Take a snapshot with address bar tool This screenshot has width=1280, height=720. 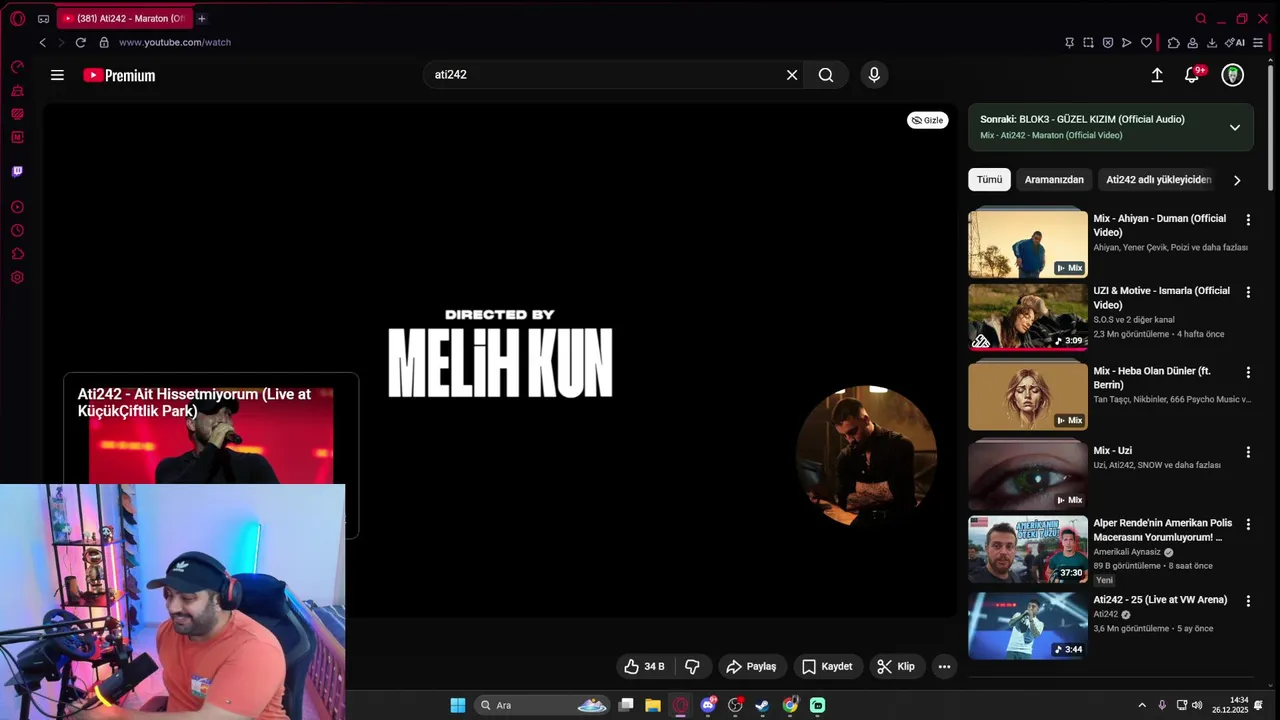tap(1088, 43)
